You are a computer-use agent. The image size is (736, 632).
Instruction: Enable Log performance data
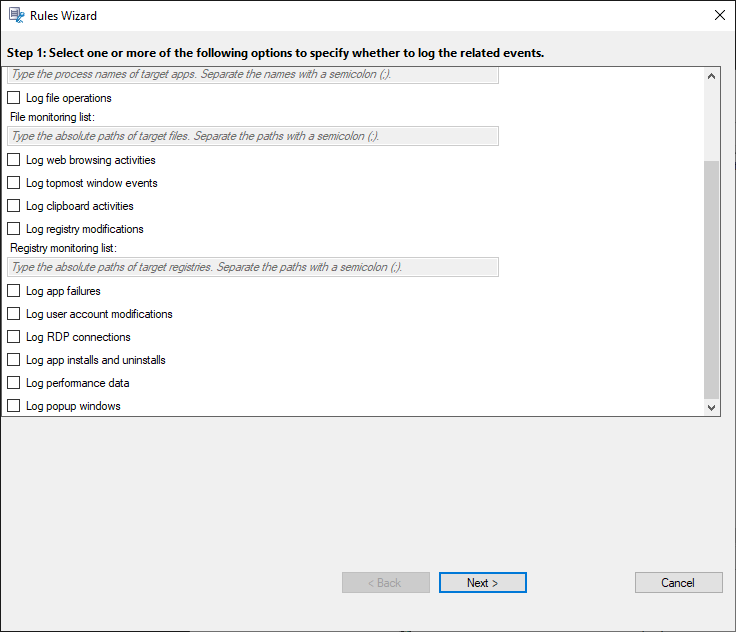(x=14, y=383)
